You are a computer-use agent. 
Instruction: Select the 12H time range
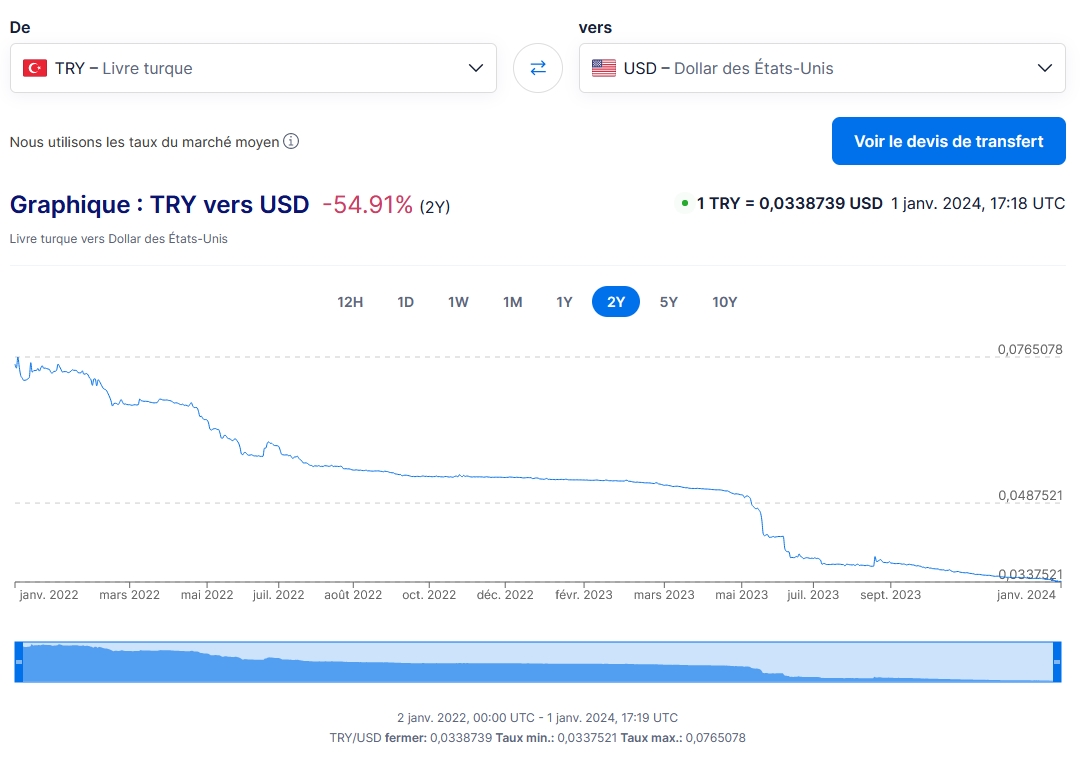[x=350, y=302]
